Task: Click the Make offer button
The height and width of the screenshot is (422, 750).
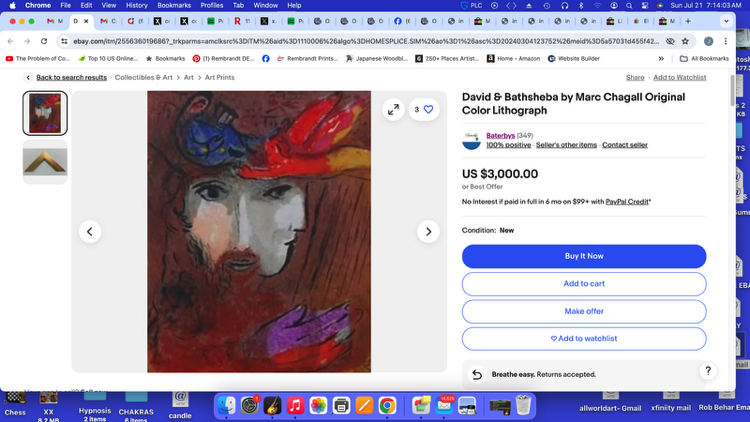Action: point(584,311)
